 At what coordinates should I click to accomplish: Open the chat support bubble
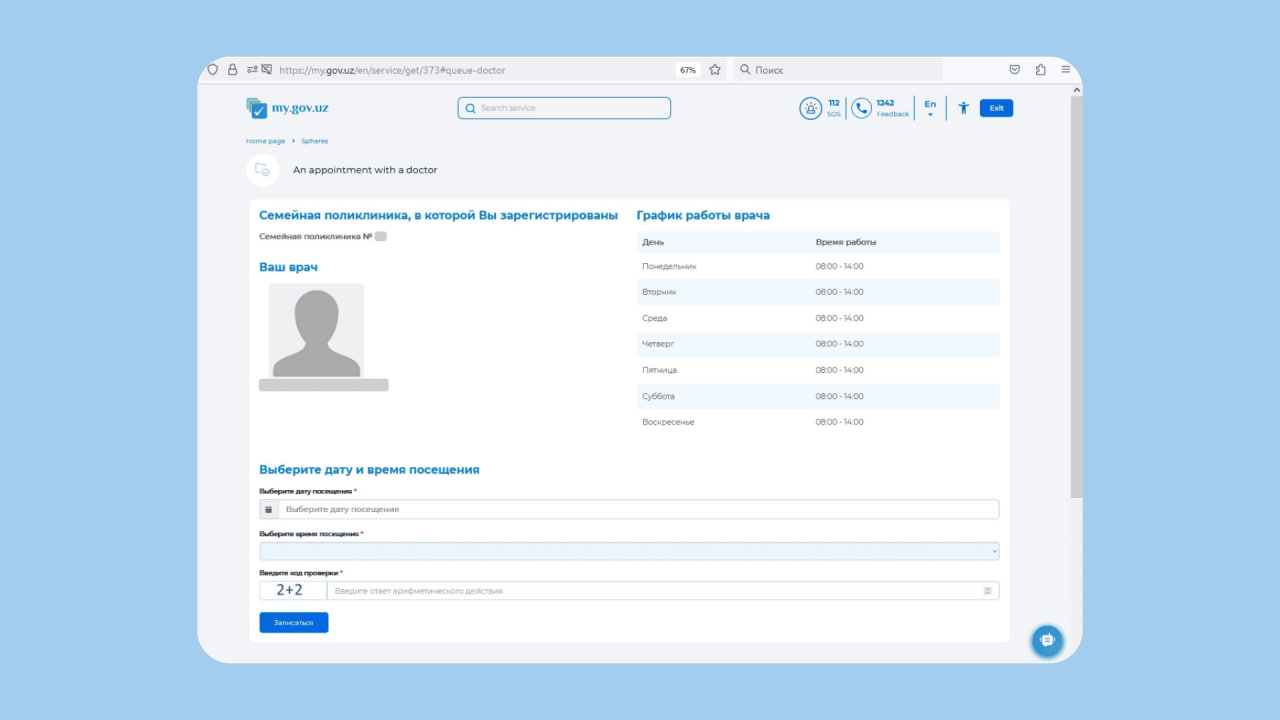point(1047,640)
